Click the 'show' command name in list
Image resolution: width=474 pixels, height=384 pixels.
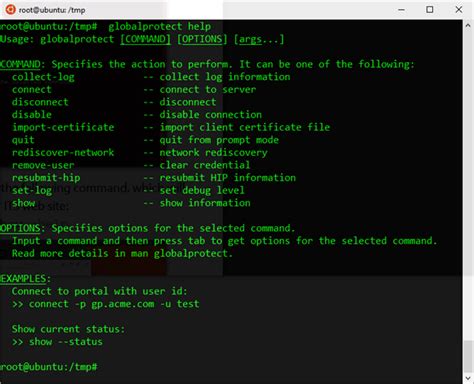[x=23, y=203]
